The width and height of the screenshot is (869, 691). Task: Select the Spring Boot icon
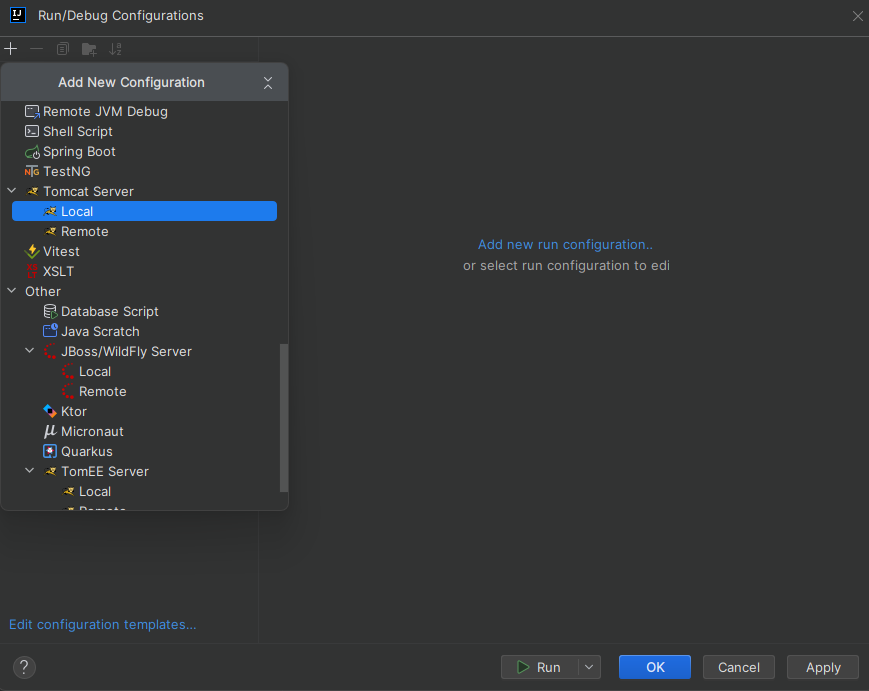pos(32,152)
